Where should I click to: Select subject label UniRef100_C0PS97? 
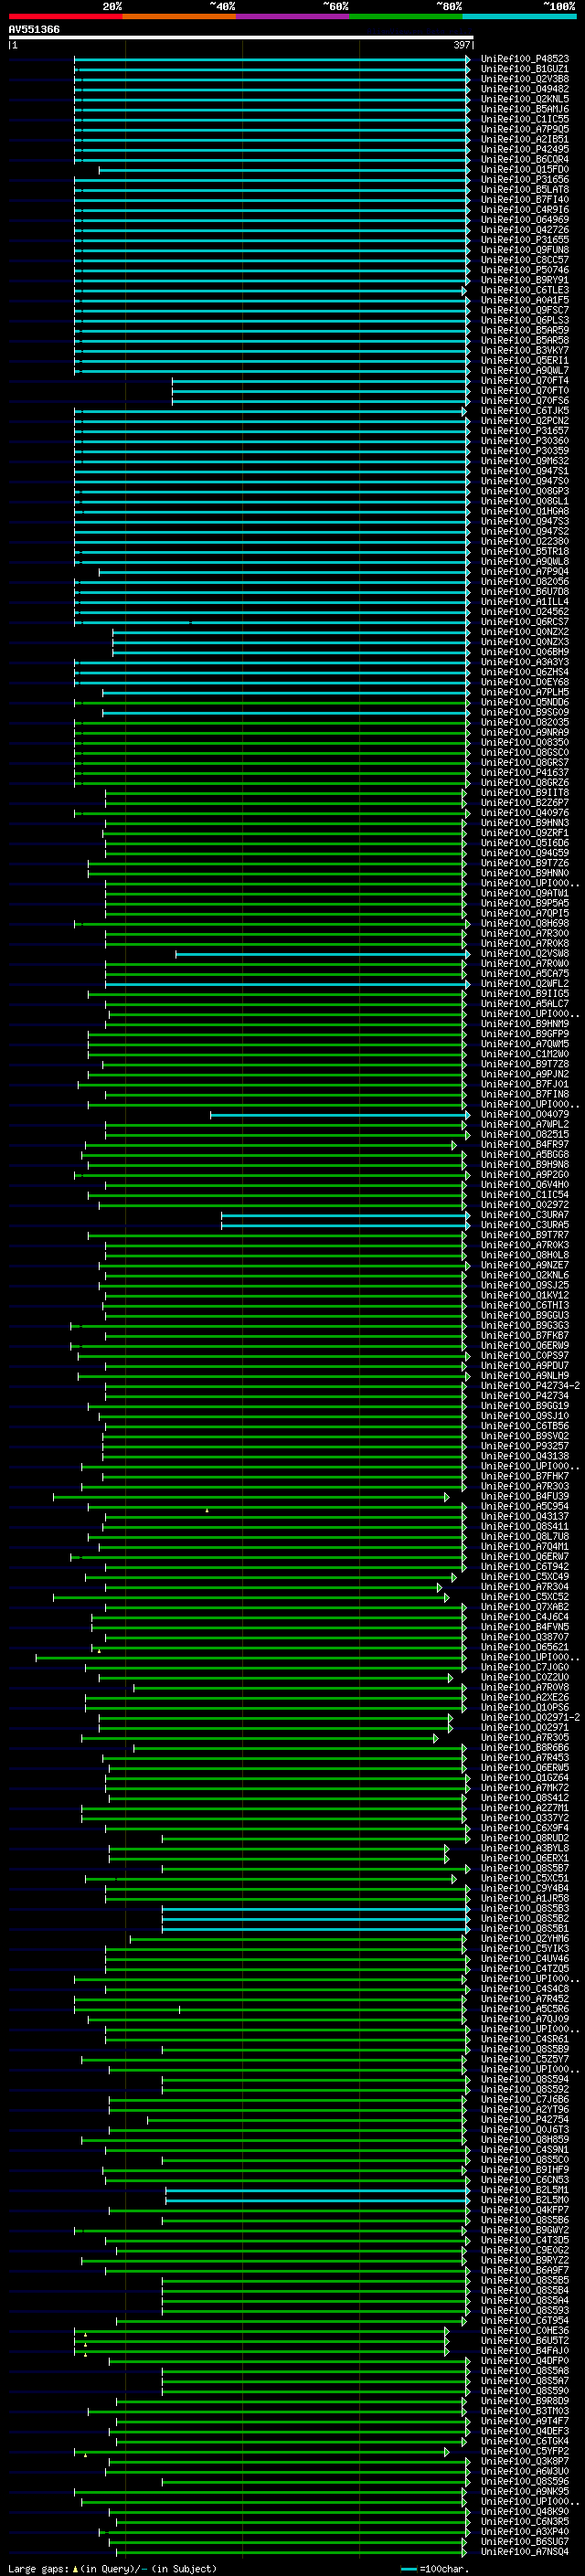[x=524, y=1356]
